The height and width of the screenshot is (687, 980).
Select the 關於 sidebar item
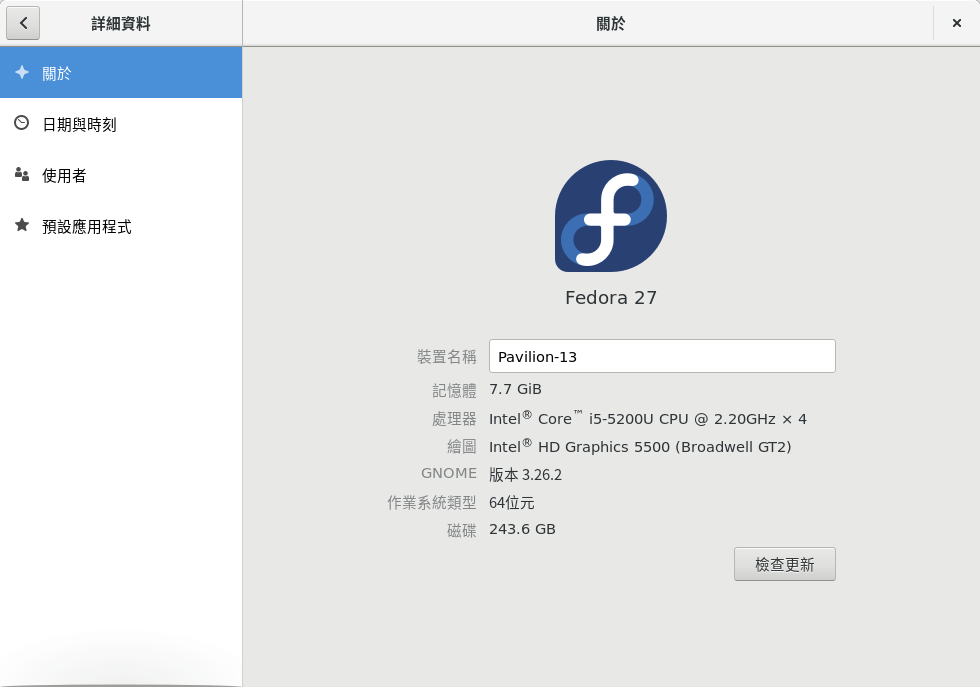coord(121,73)
